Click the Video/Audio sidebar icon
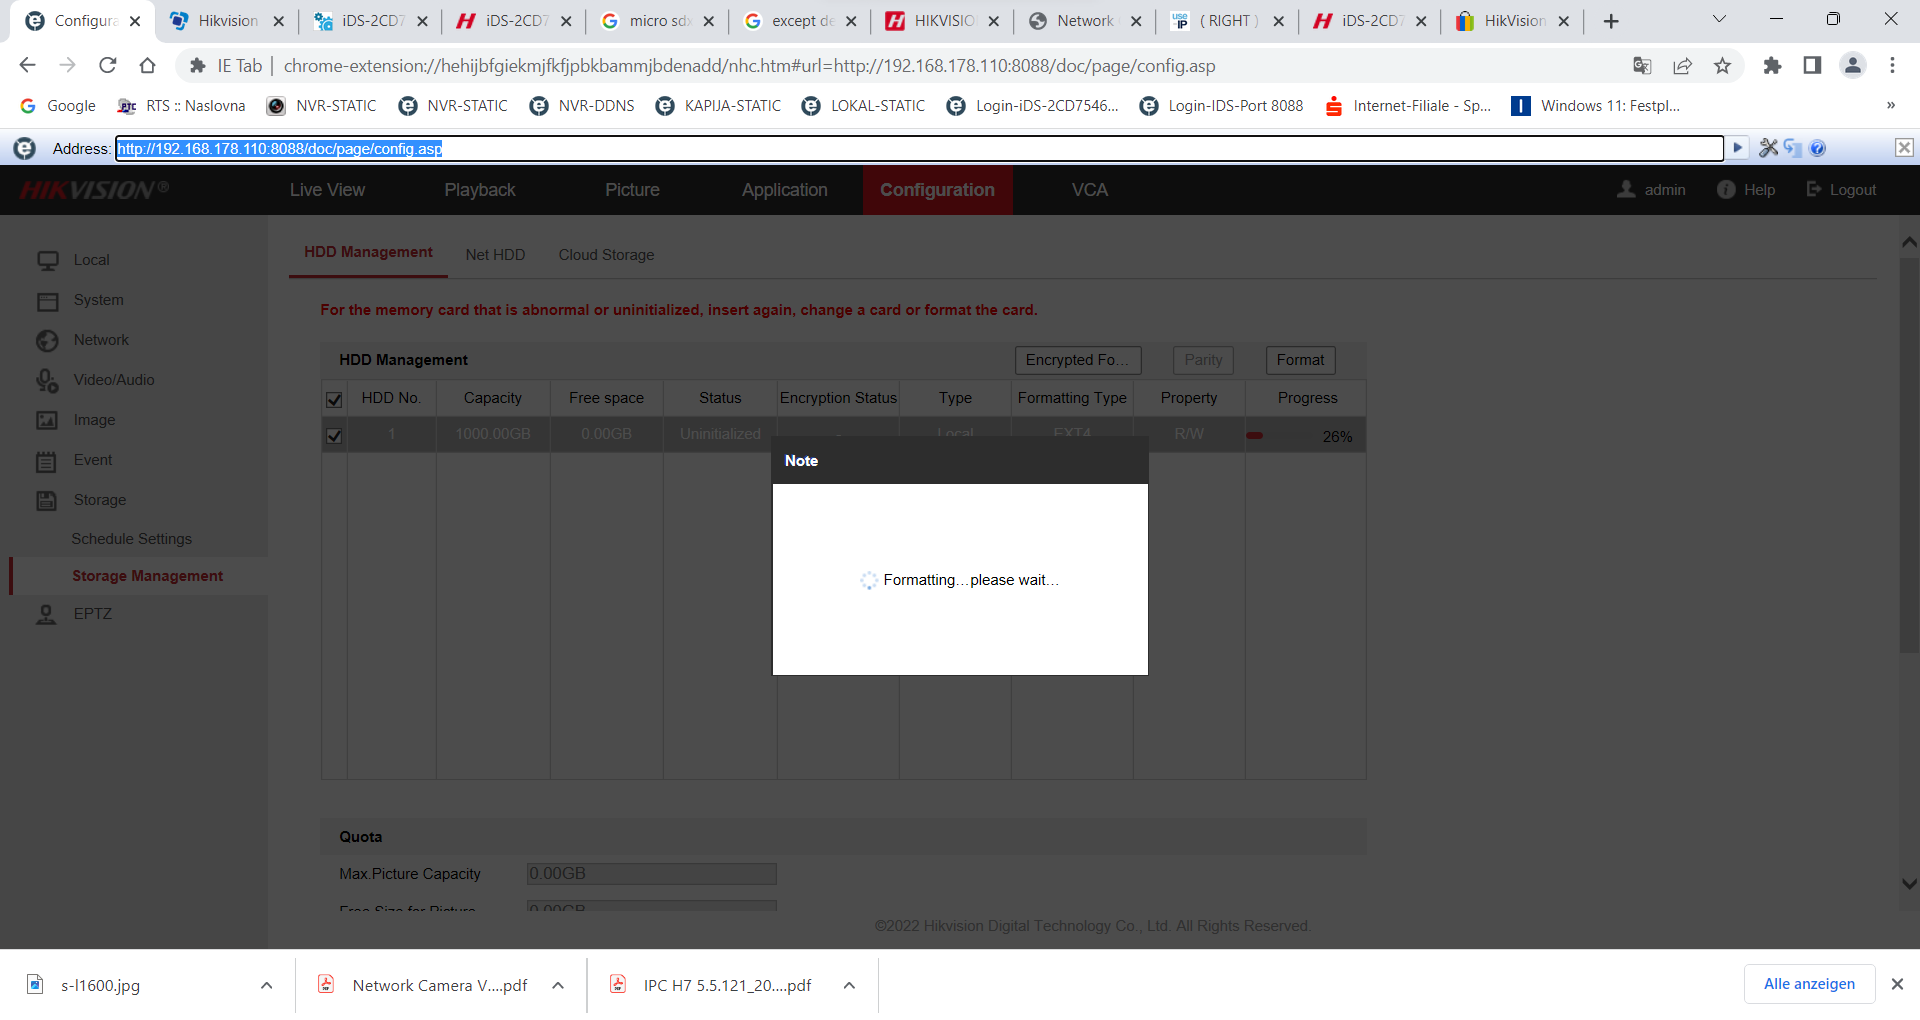Screen dimensions: 1920x1020 click(x=47, y=380)
